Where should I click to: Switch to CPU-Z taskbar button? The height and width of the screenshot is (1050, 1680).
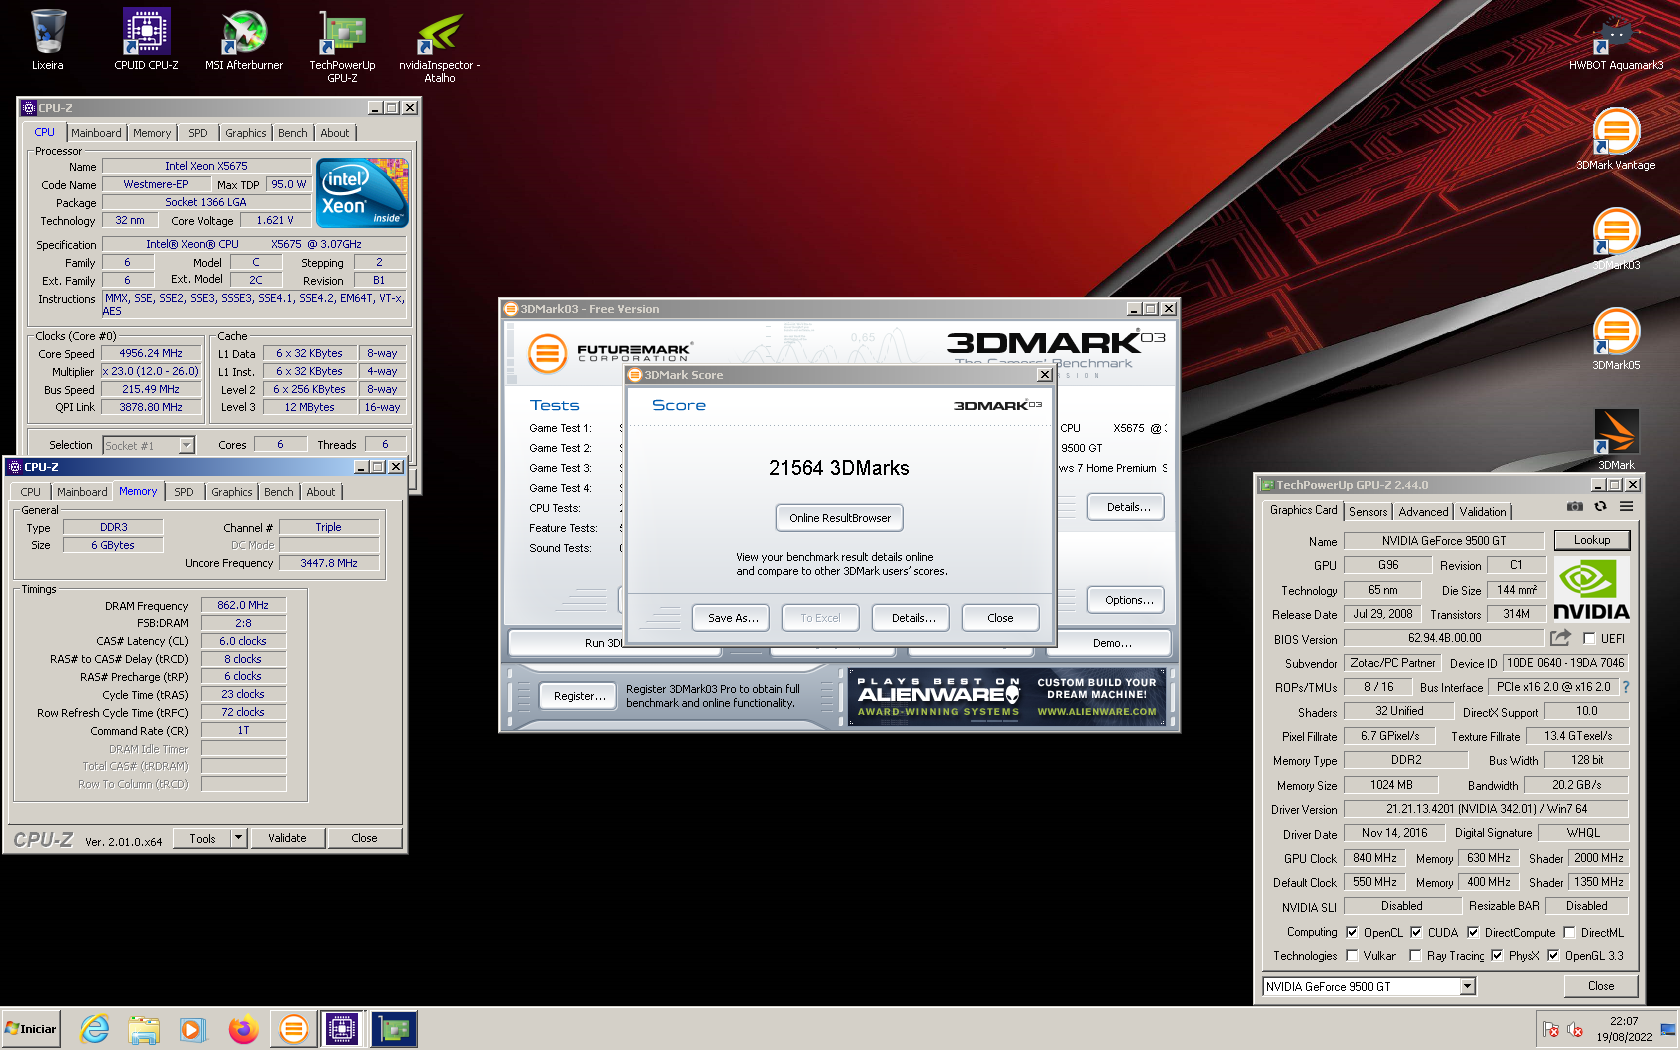(x=341, y=1029)
